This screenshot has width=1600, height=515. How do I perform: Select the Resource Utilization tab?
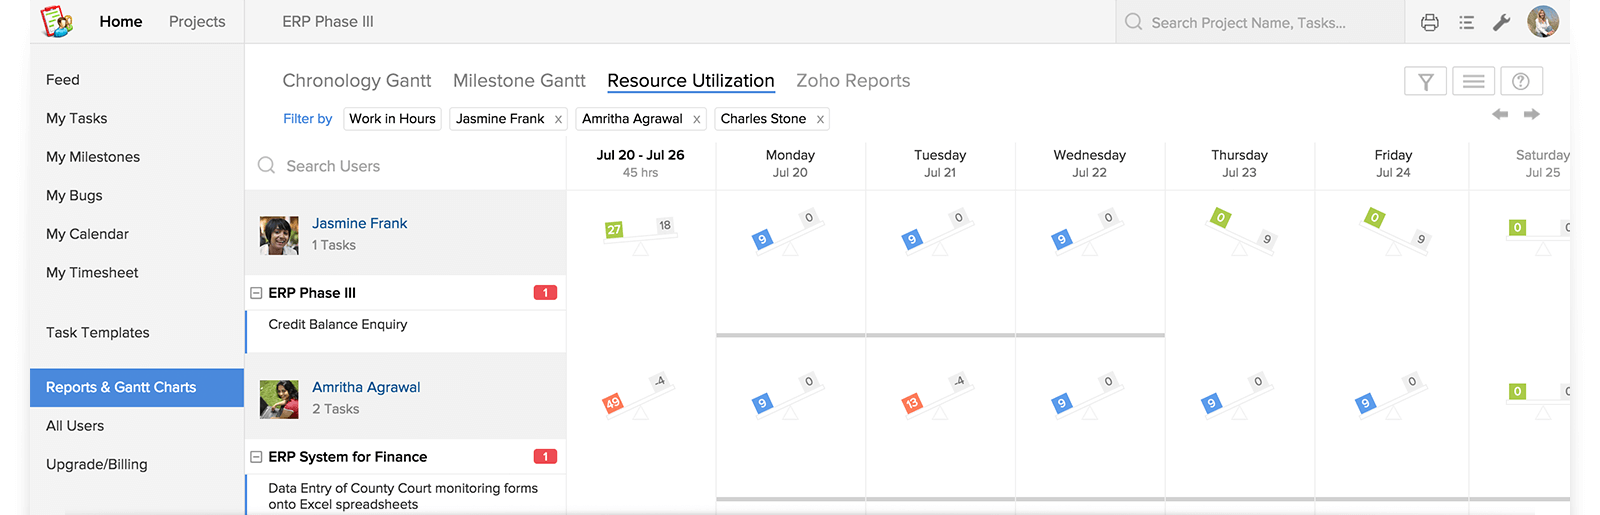click(691, 81)
